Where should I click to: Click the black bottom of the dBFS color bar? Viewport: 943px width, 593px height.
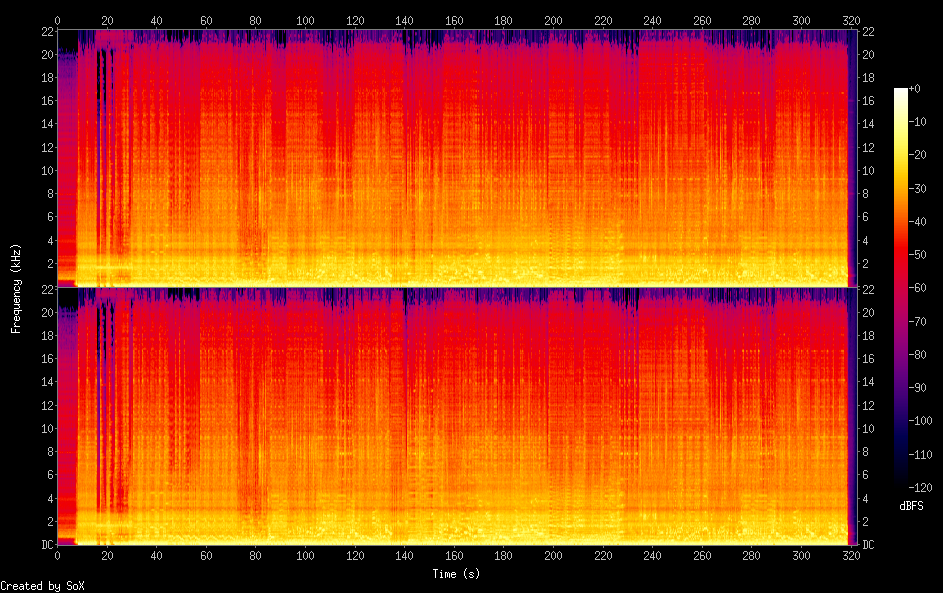click(901, 480)
